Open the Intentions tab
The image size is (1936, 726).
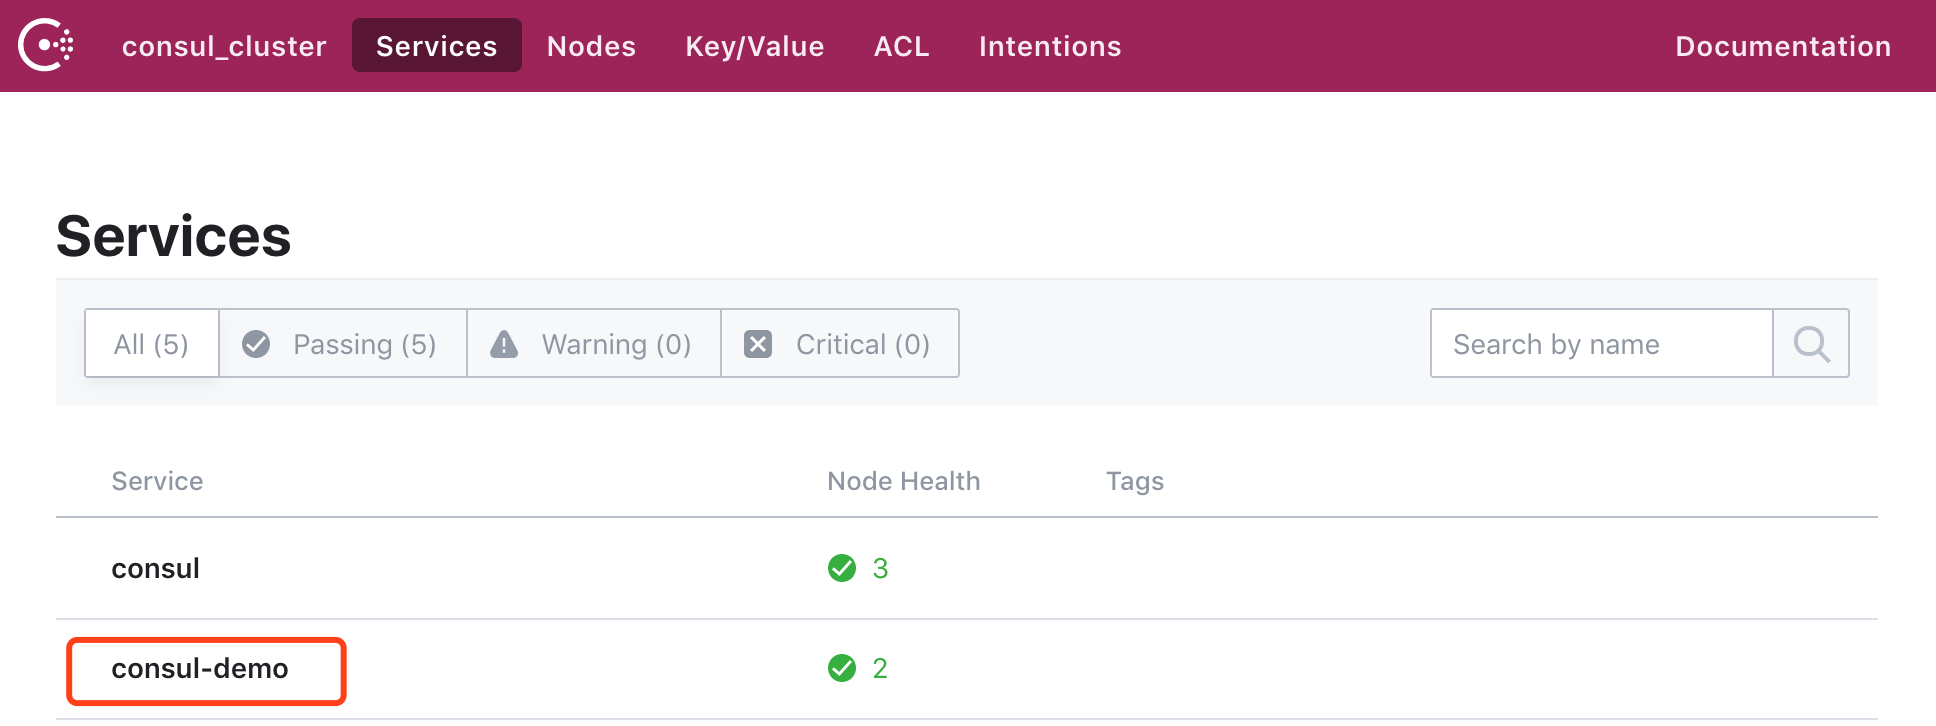pyautogui.click(x=1050, y=46)
